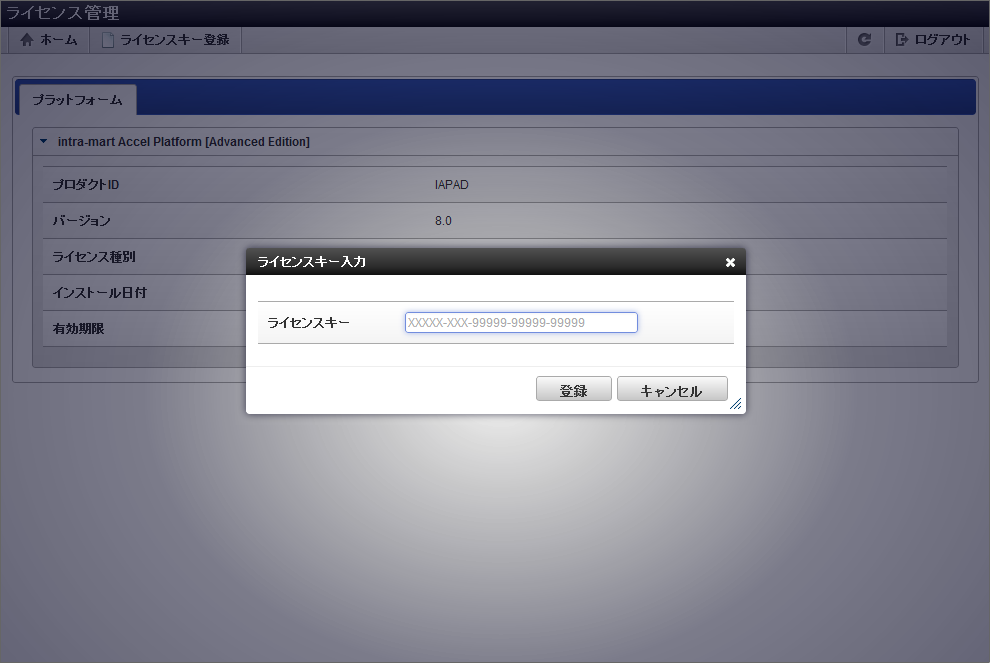Click the document icon beside ライセンスキー登録
Image resolution: width=990 pixels, height=663 pixels.
(108, 40)
